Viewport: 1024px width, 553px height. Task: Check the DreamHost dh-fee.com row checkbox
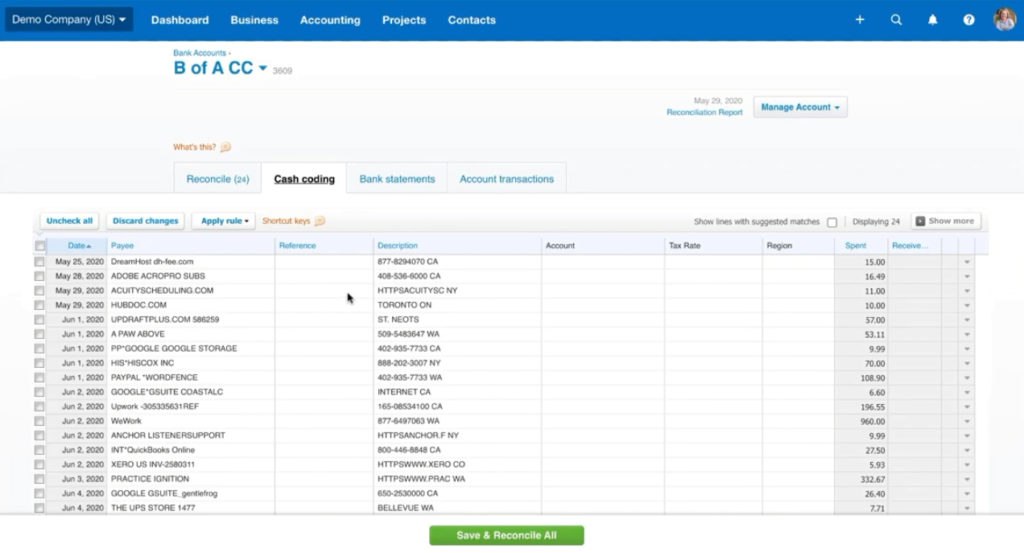click(x=40, y=262)
